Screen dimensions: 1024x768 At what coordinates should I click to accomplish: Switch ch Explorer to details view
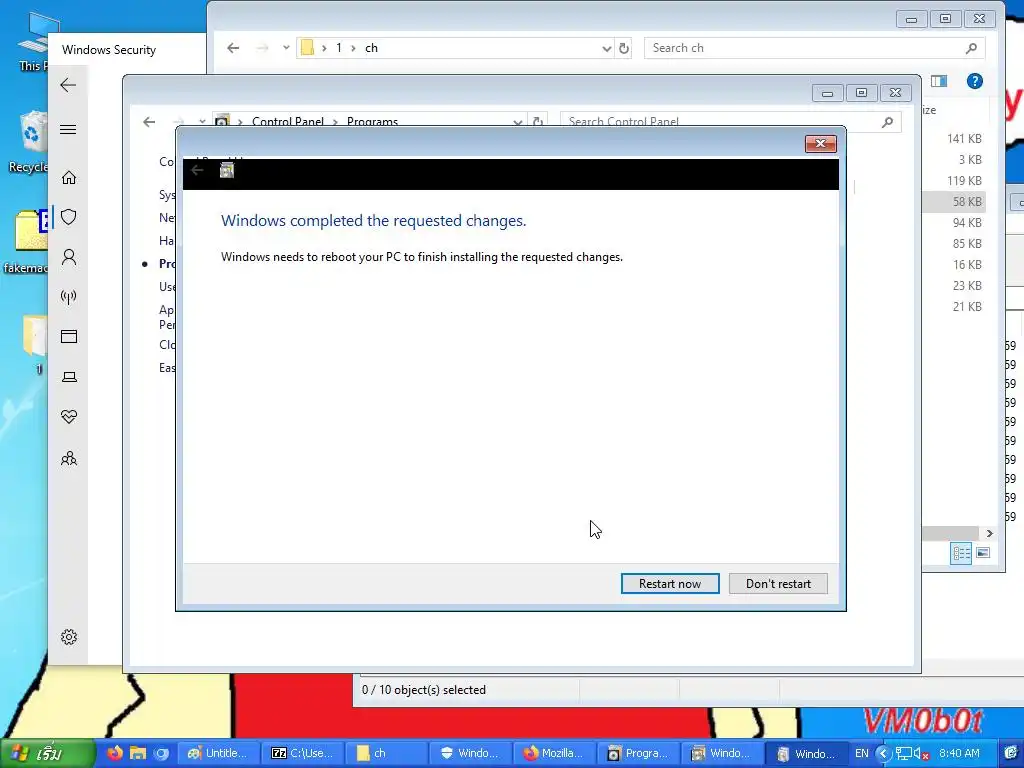pyautogui.click(x=961, y=554)
